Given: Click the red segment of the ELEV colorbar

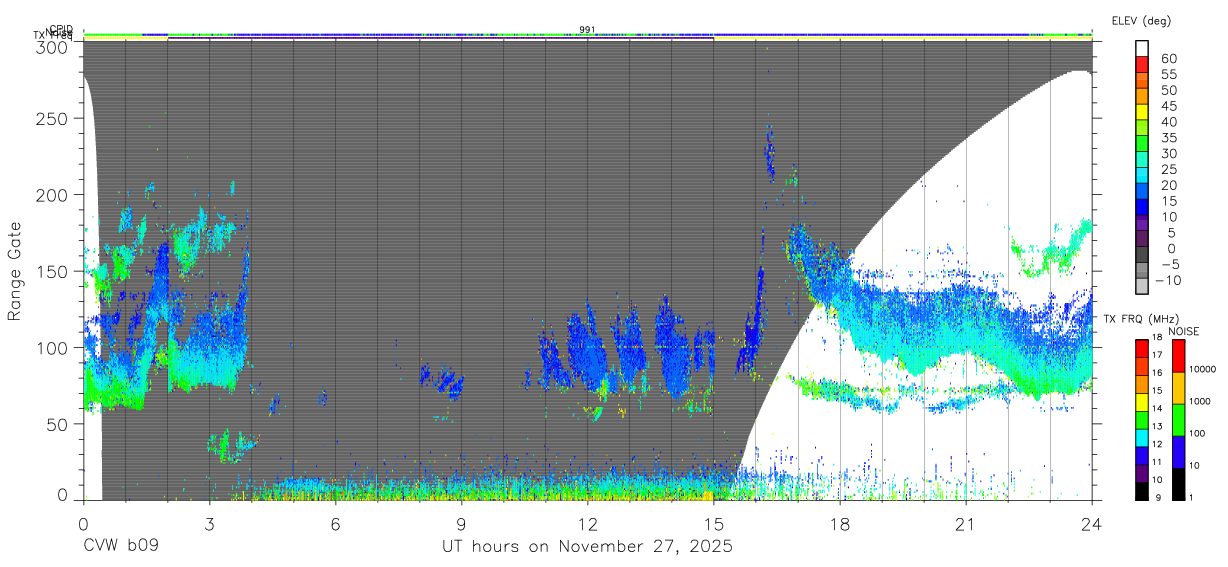Looking at the screenshot, I should tap(1143, 65).
